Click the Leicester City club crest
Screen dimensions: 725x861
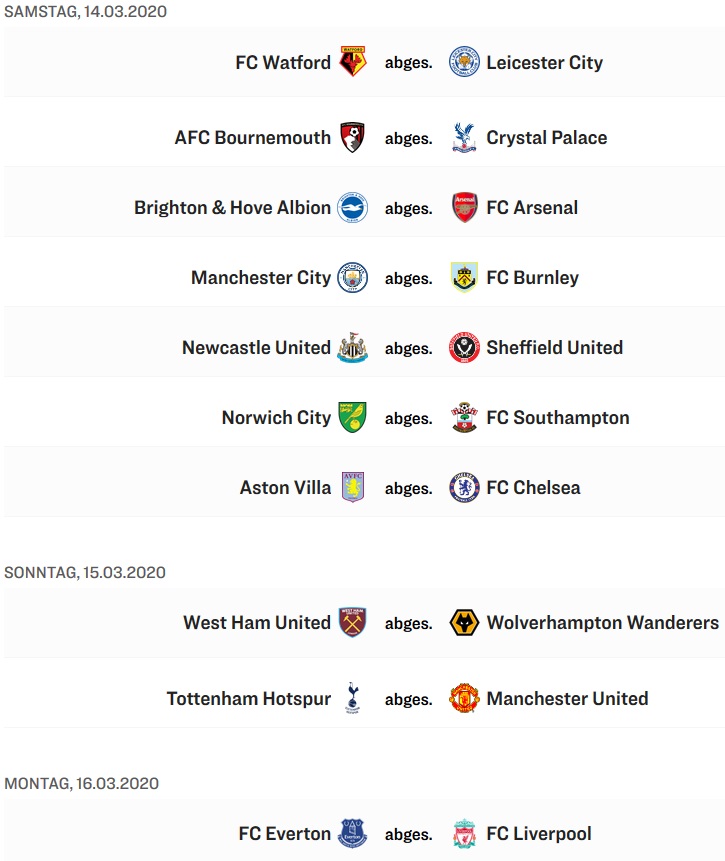click(x=464, y=62)
